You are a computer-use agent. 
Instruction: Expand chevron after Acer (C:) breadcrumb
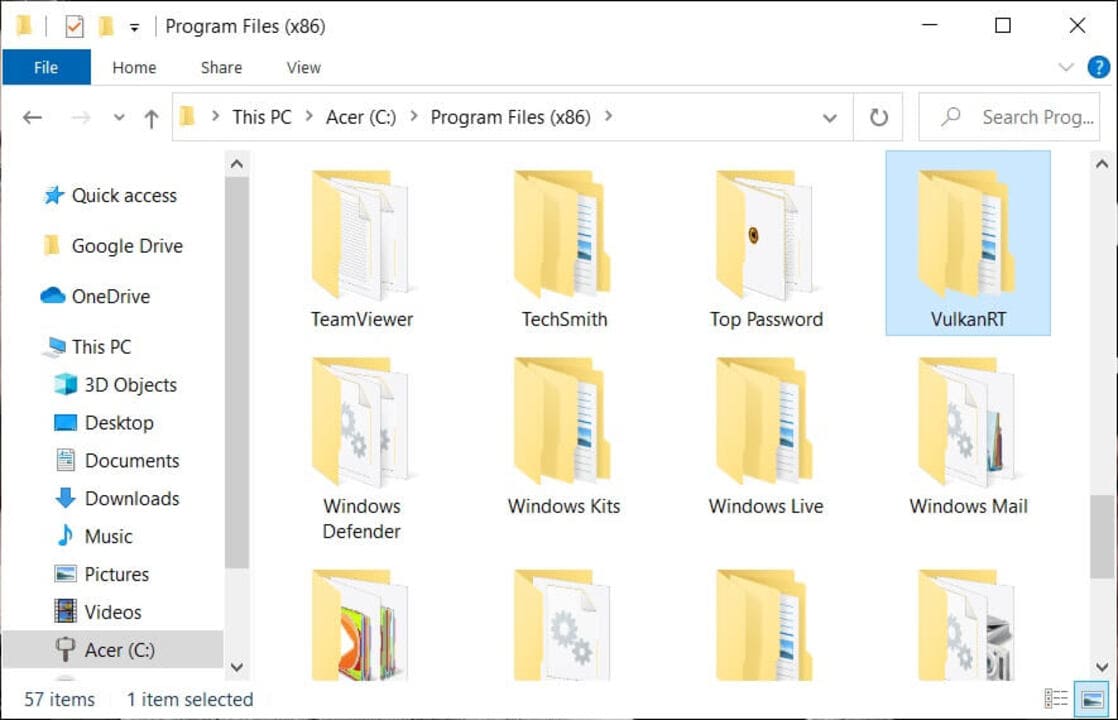point(414,116)
